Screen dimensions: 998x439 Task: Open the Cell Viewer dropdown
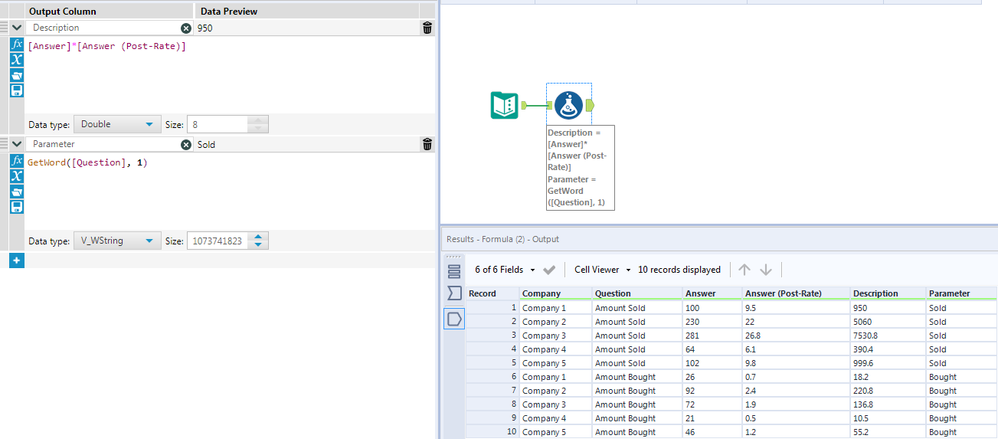point(602,270)
